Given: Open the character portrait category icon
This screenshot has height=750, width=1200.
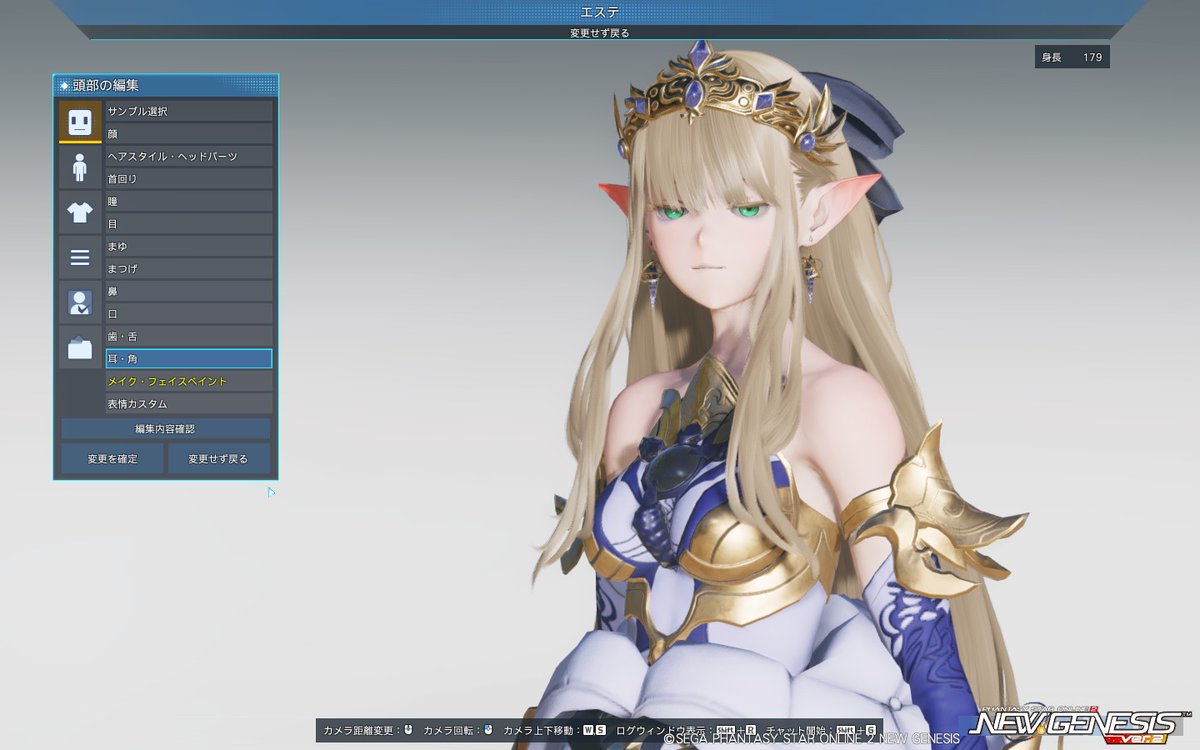Looking at the screenshot, I should 80,302.
